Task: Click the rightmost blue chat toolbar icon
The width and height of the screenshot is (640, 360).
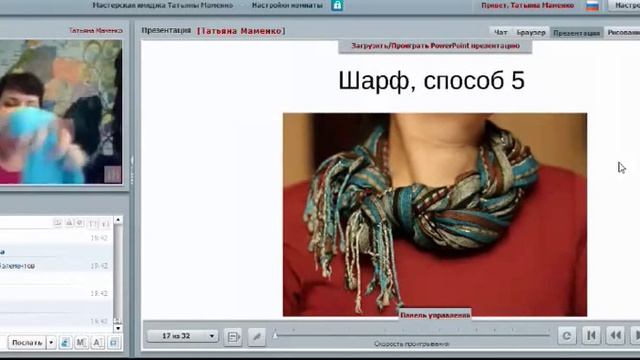Action: [114, 342]
